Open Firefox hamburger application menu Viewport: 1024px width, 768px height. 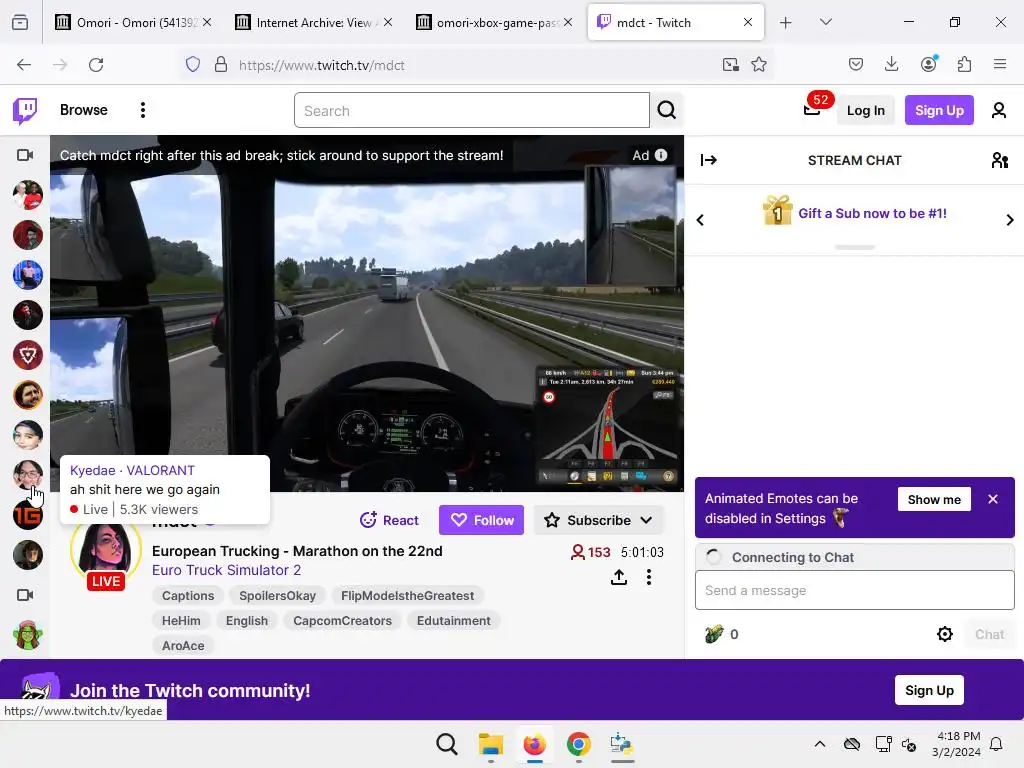[1000, 65]
